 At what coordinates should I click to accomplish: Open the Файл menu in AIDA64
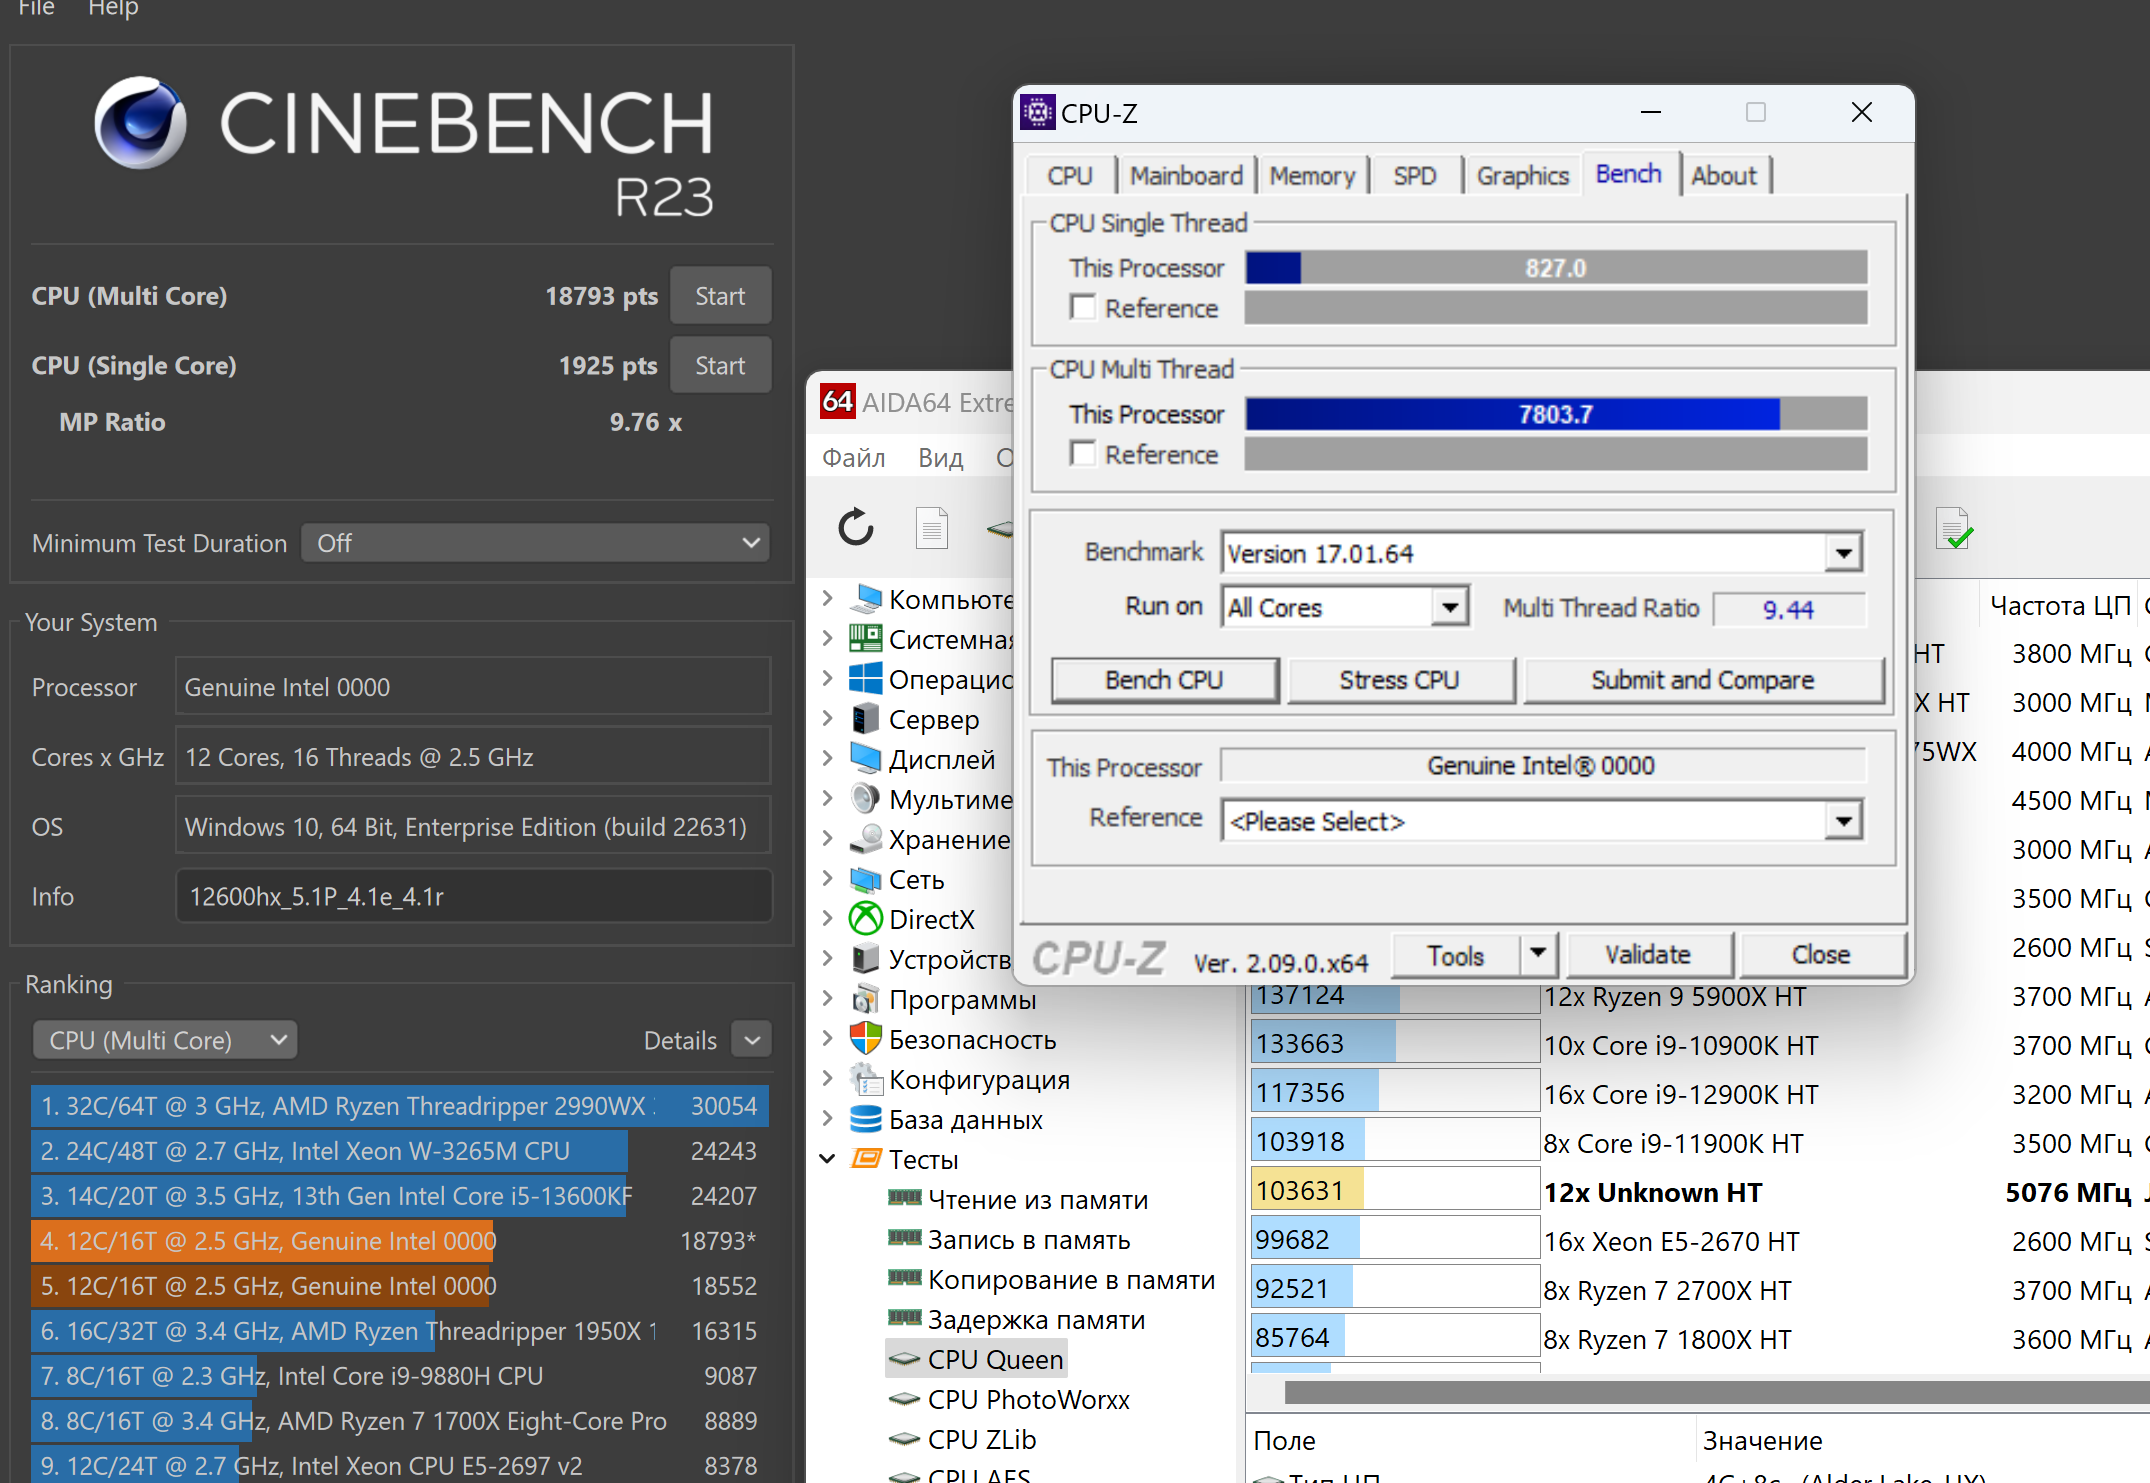coord(853,458)
